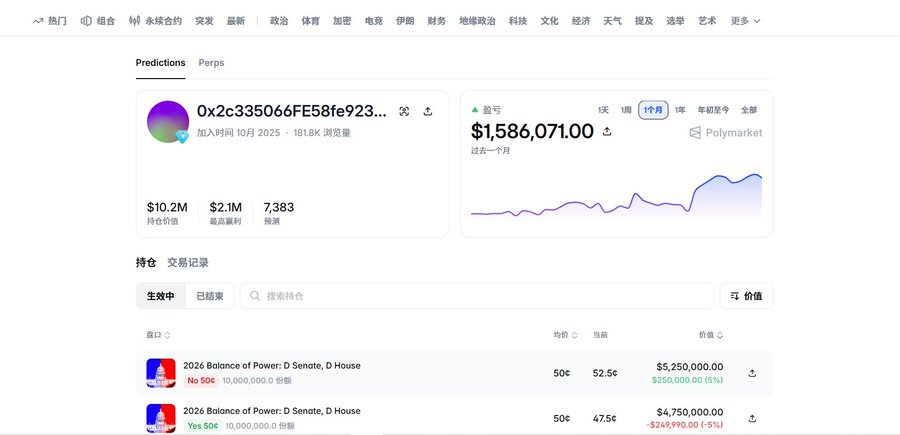Switch to the Predictions tab
Viewport: 900px width, 435px height.
pos(160,63)
